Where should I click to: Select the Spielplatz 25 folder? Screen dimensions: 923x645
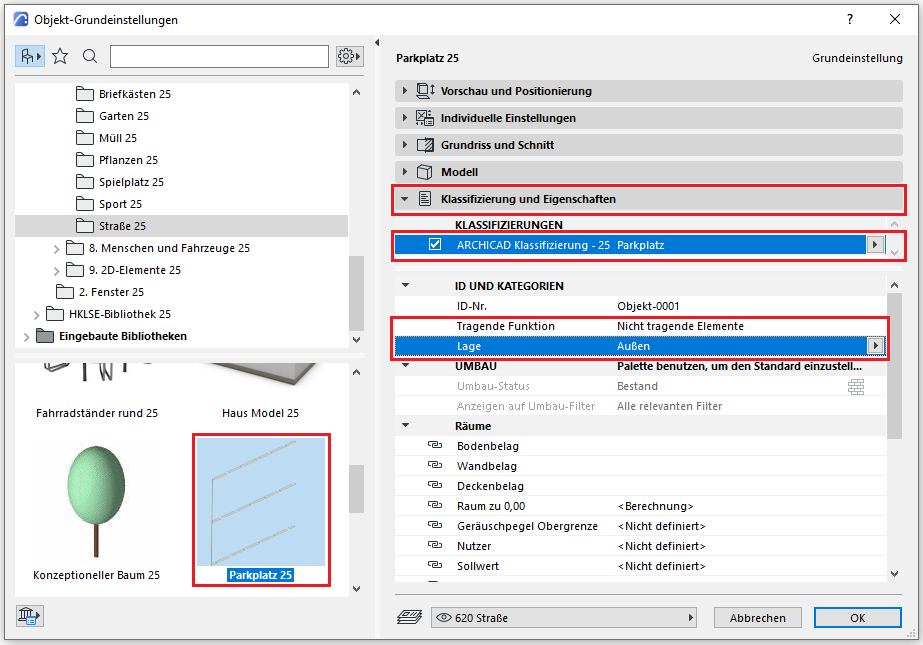click(130, 182)
